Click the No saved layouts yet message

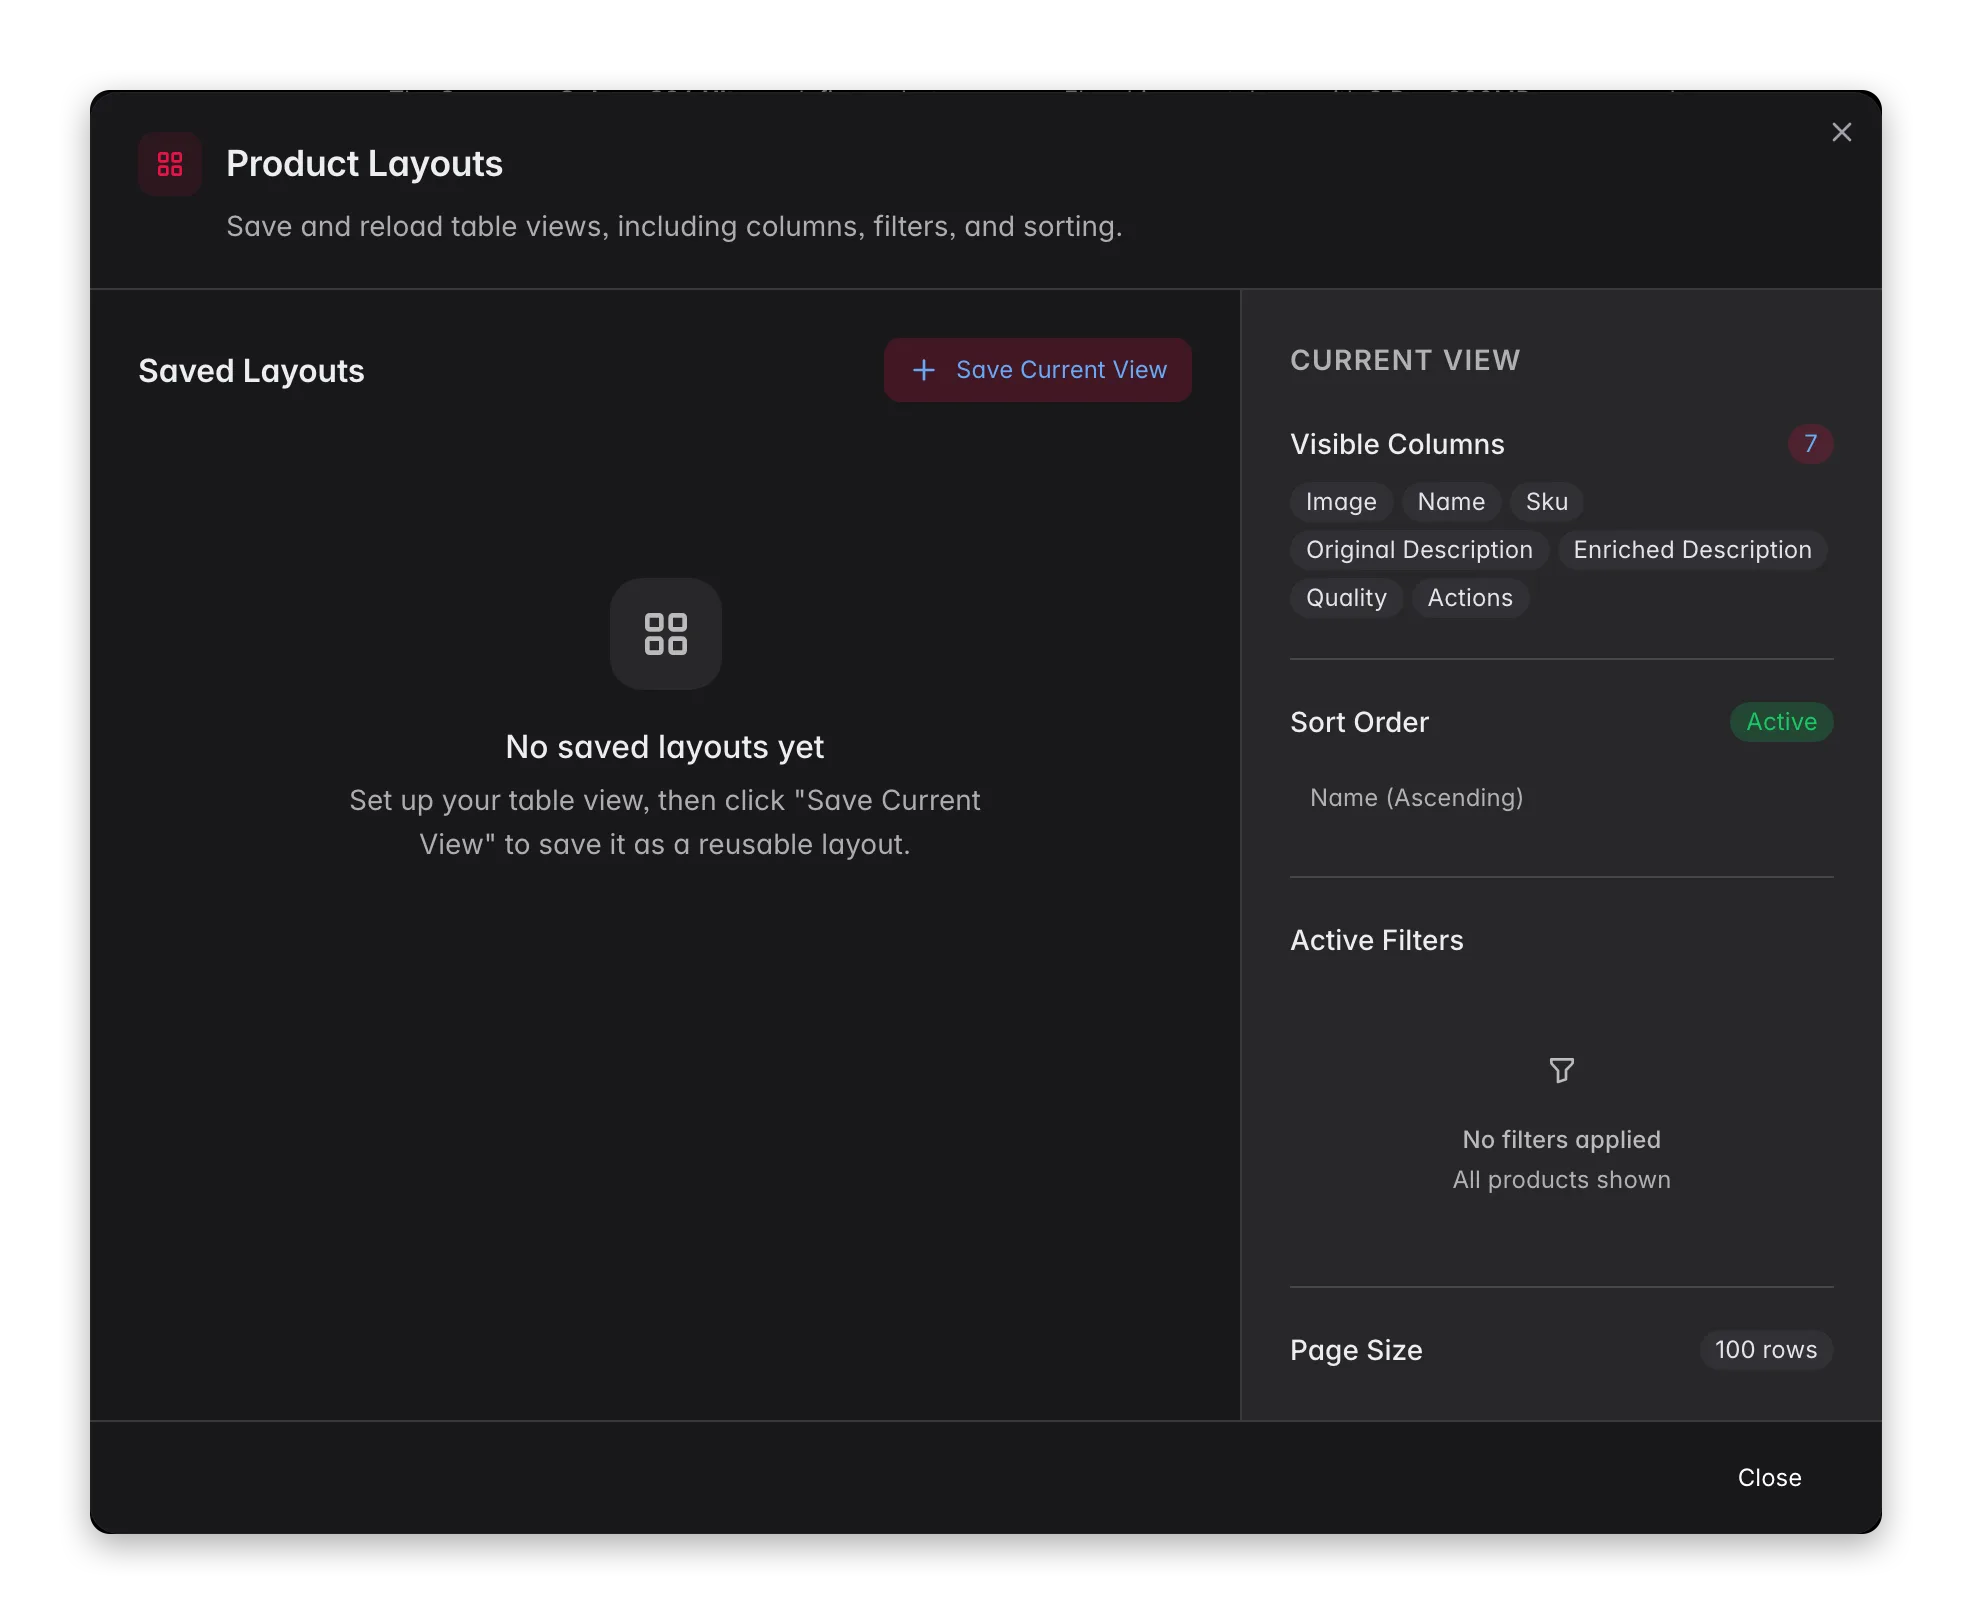click(665, 747)
